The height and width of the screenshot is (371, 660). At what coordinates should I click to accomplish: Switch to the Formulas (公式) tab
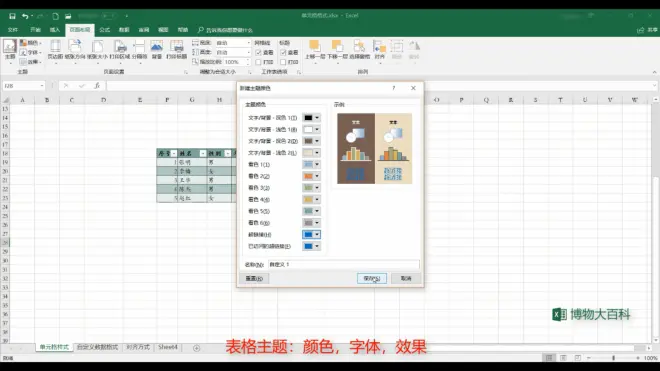tap(104, 30)
